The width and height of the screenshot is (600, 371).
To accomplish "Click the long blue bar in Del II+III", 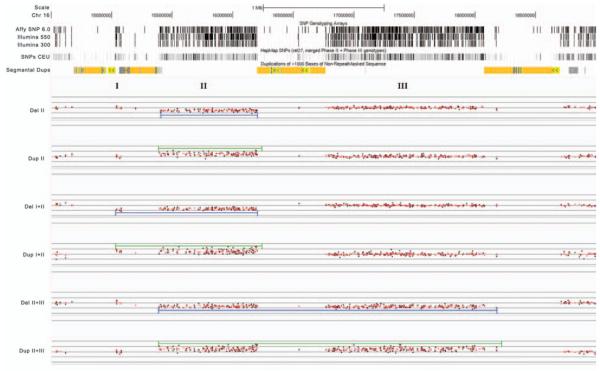I will tap(328, 311).
